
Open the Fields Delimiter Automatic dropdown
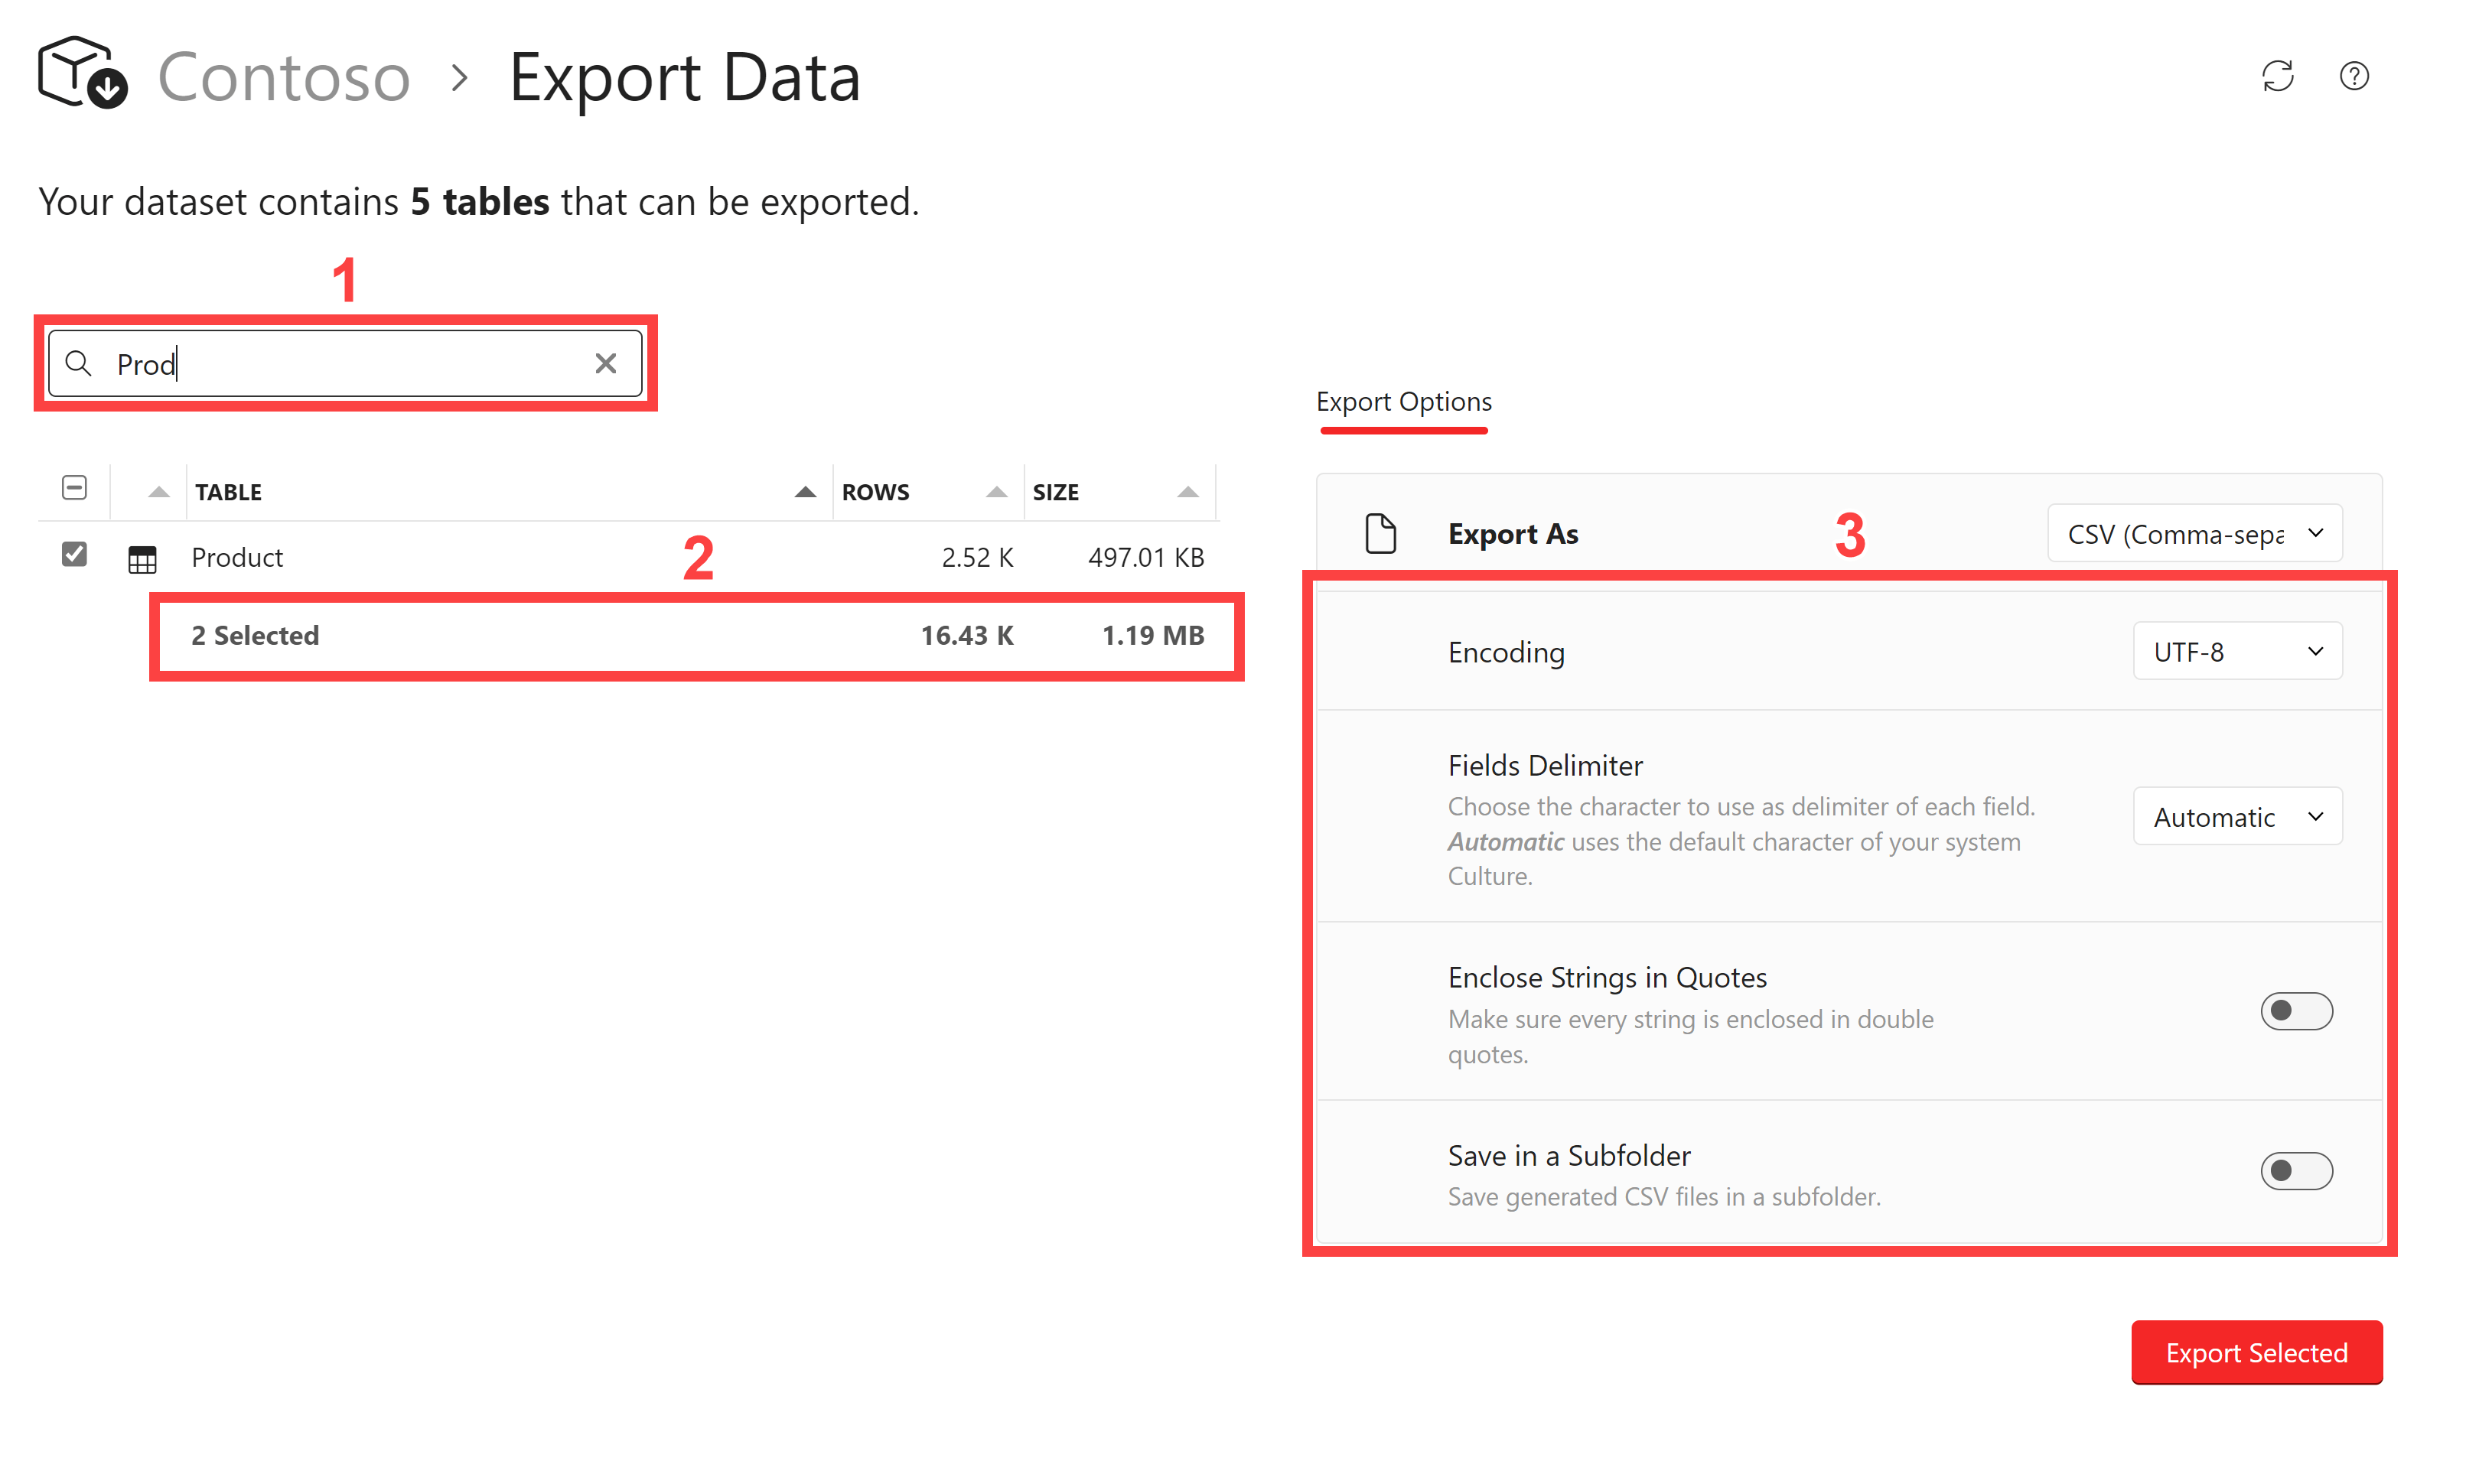tap(2237, 817)
